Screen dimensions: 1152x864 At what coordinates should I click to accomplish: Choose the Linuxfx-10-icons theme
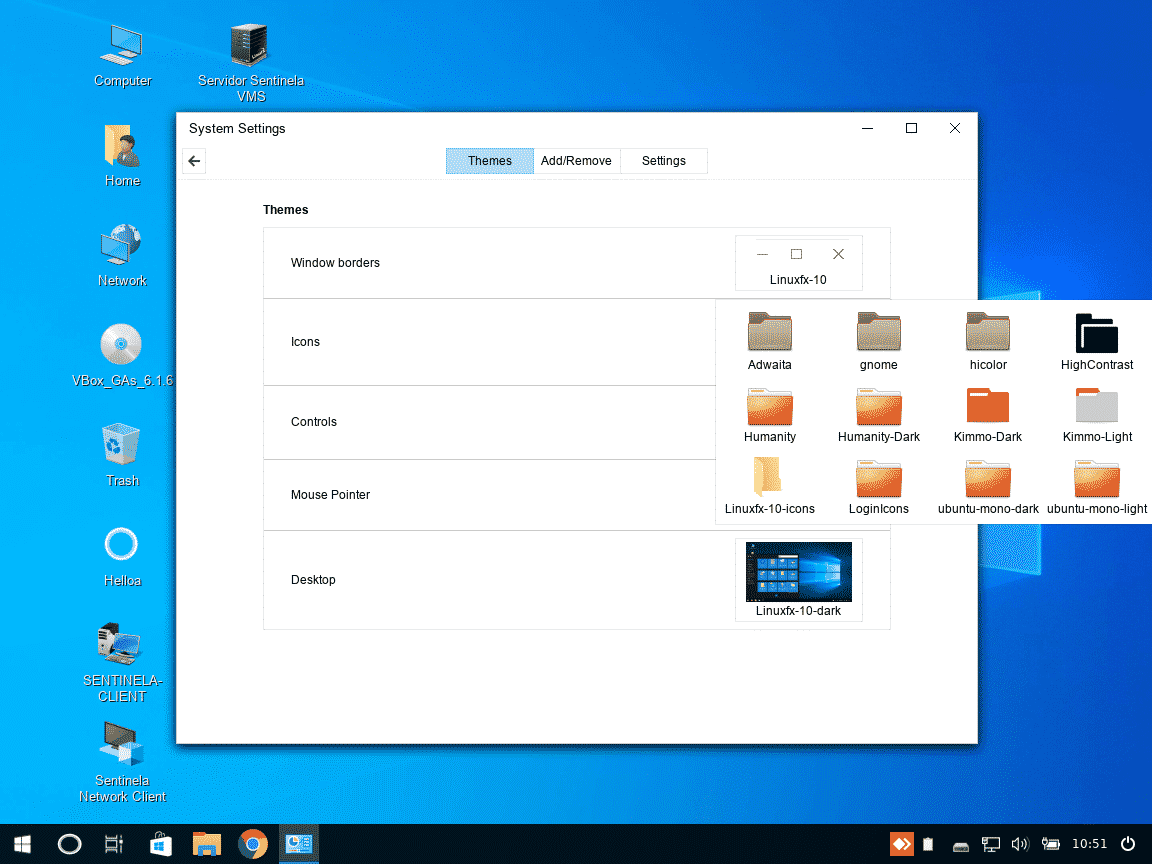point(769,484)
